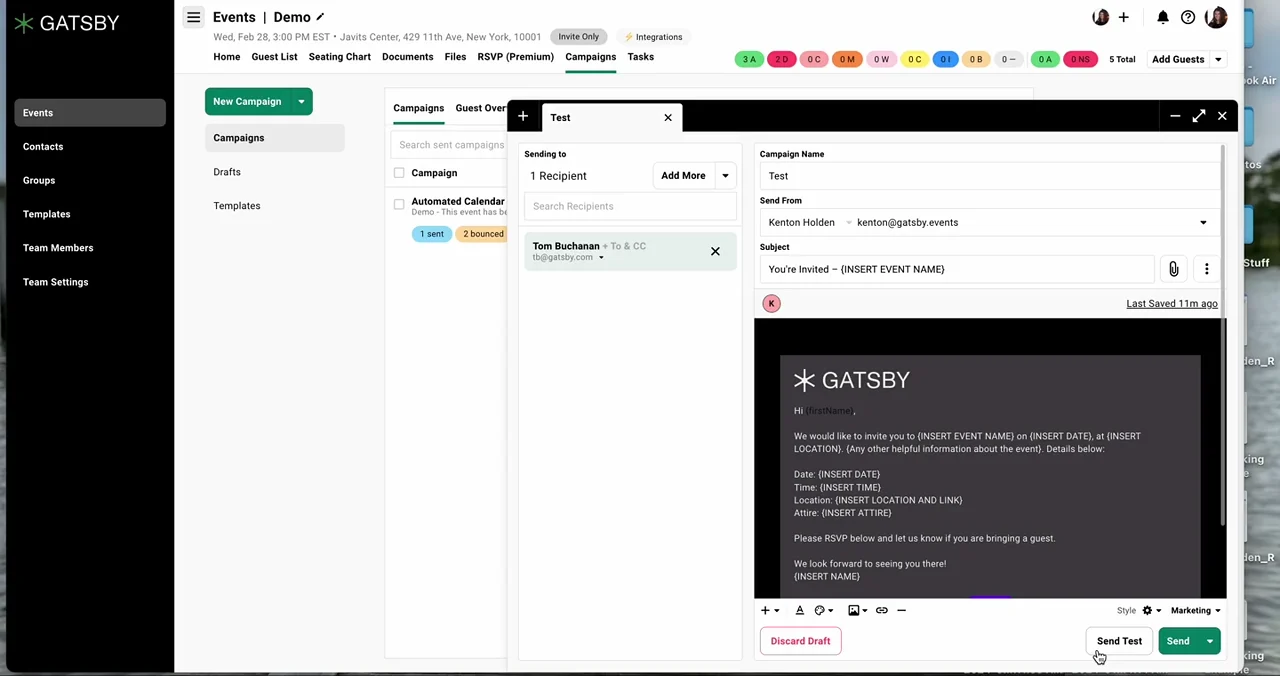Viewport: 1280px width, 676px height.
Task: Open the Seating Chart tab
Action: click(339, 57)
